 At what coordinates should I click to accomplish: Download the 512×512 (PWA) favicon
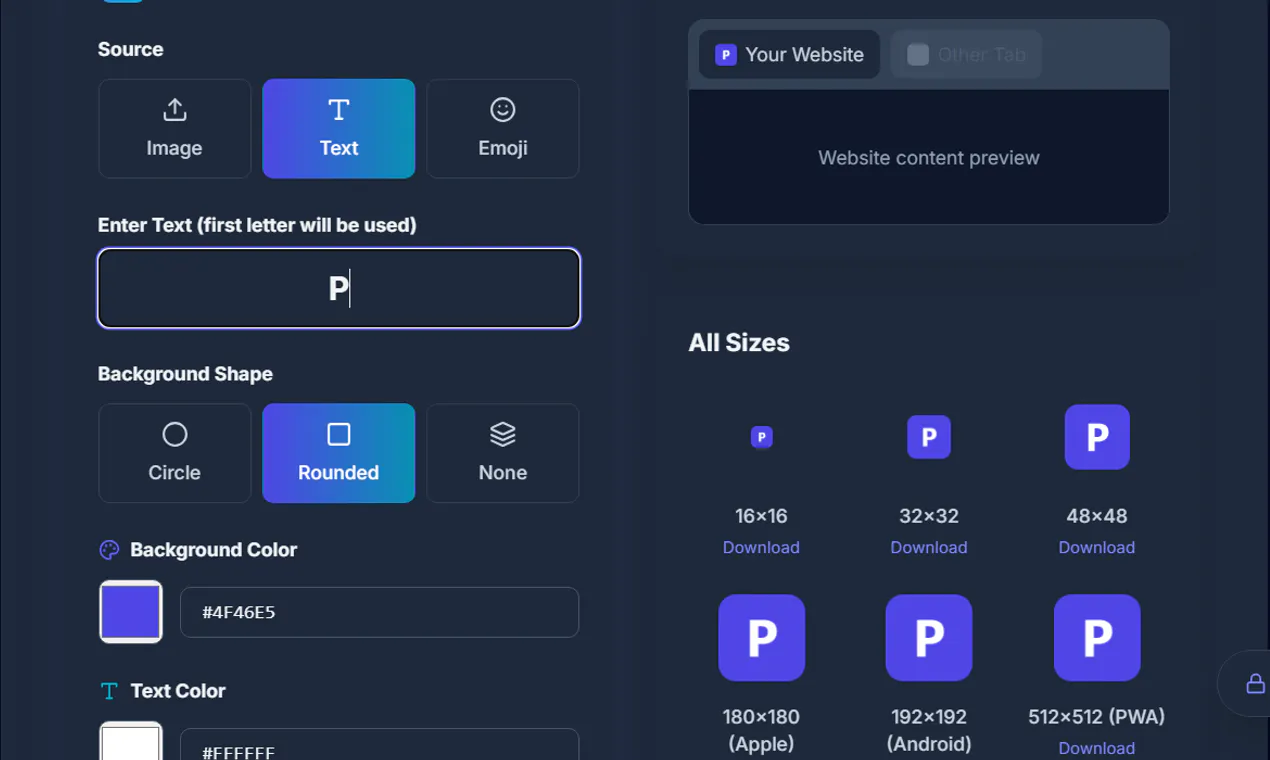coord(1097,748)
